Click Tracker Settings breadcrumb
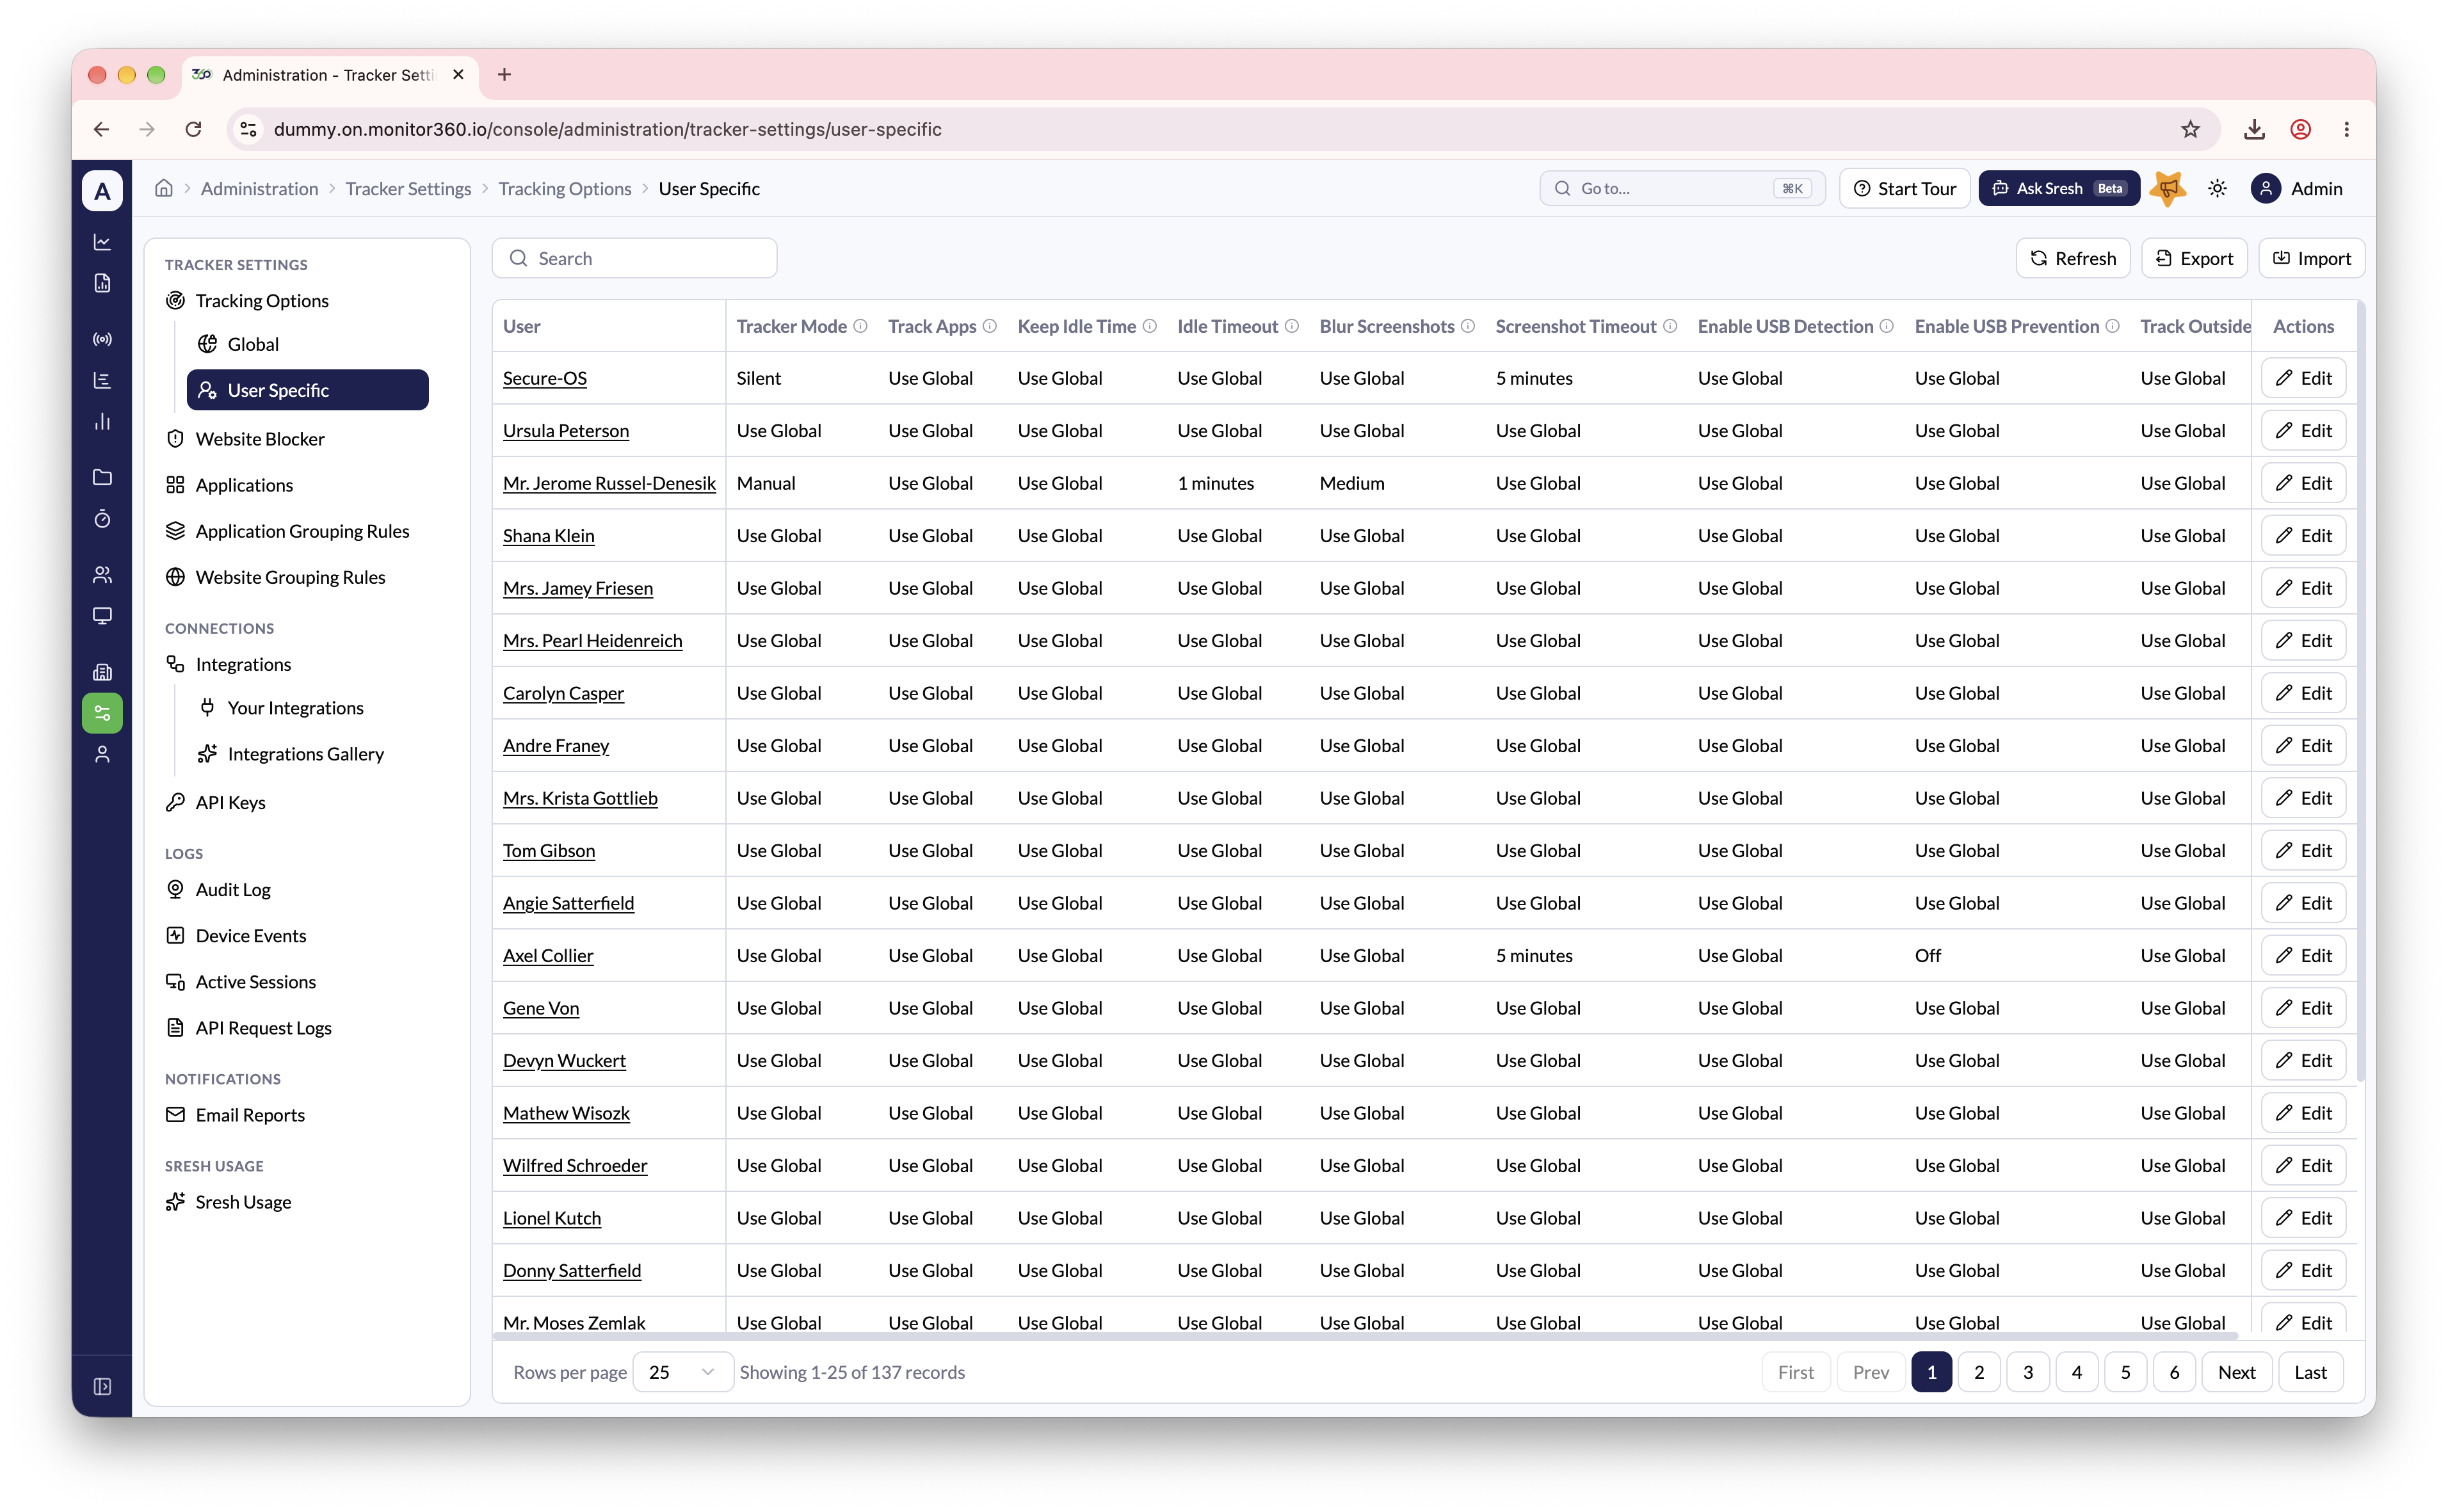 (408, 188)
